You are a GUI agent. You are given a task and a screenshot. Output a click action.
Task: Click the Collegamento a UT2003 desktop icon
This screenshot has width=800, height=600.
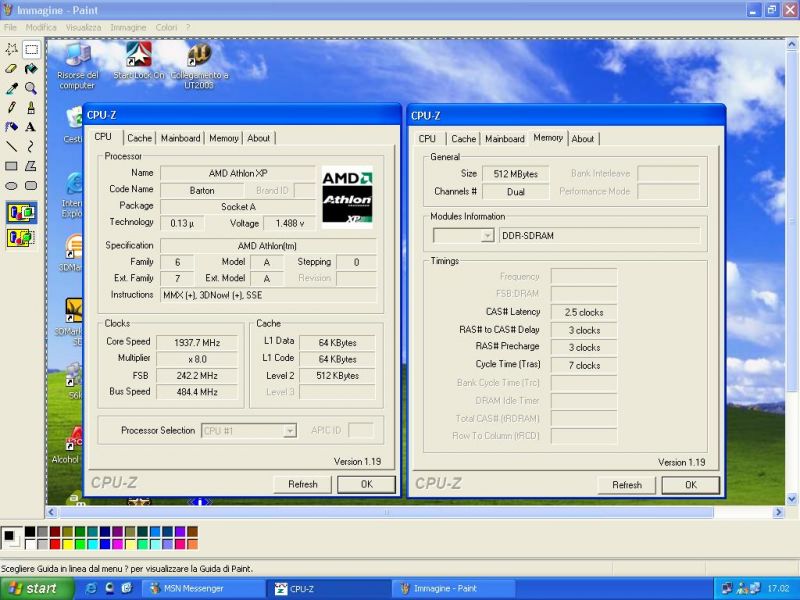click(199, 66)
